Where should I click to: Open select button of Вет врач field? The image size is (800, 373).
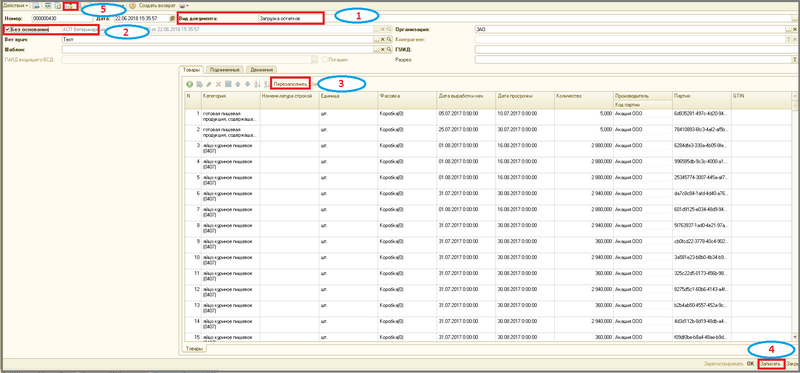click(x=377, y=39)
